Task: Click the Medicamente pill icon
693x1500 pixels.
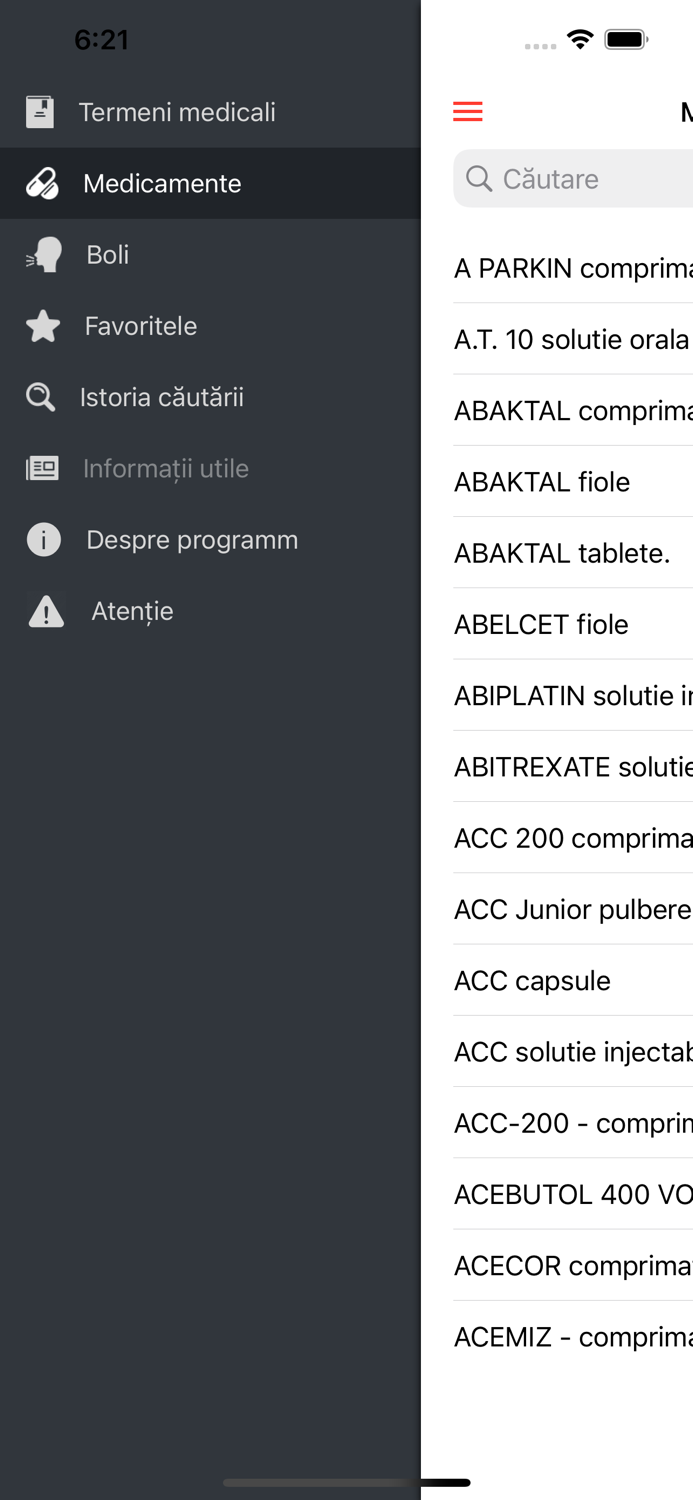Action: pyautogui.click(x=40, y=183)
